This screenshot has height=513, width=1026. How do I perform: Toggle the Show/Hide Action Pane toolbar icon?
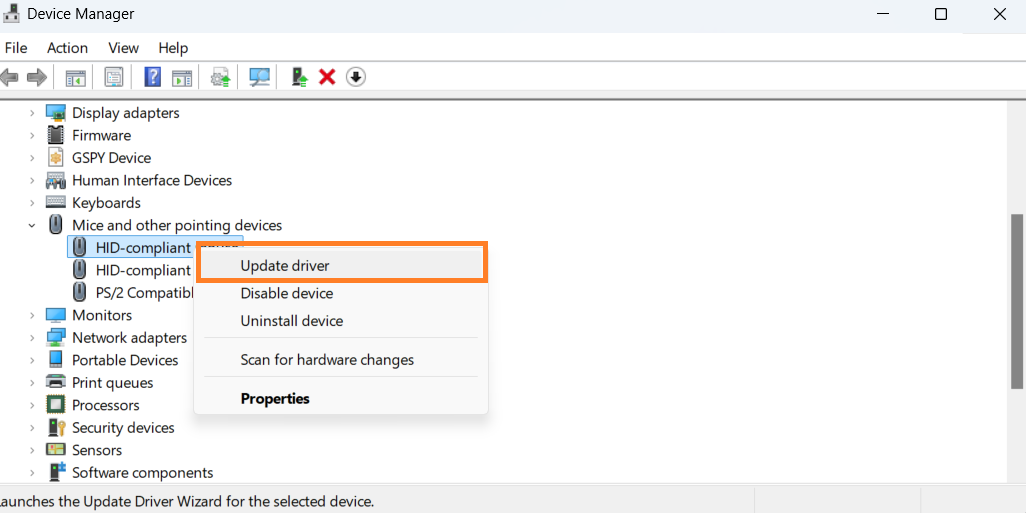coord(182,78)
